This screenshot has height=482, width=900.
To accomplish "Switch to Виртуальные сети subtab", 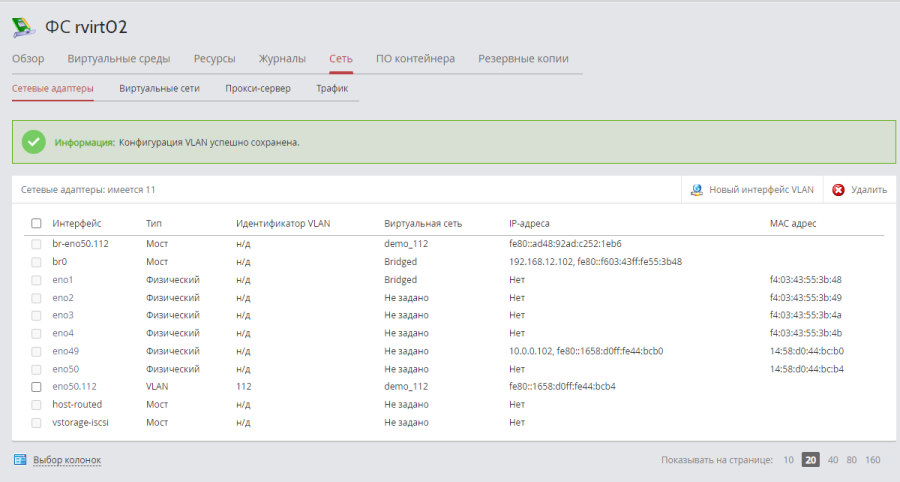I will coord(159,89).
